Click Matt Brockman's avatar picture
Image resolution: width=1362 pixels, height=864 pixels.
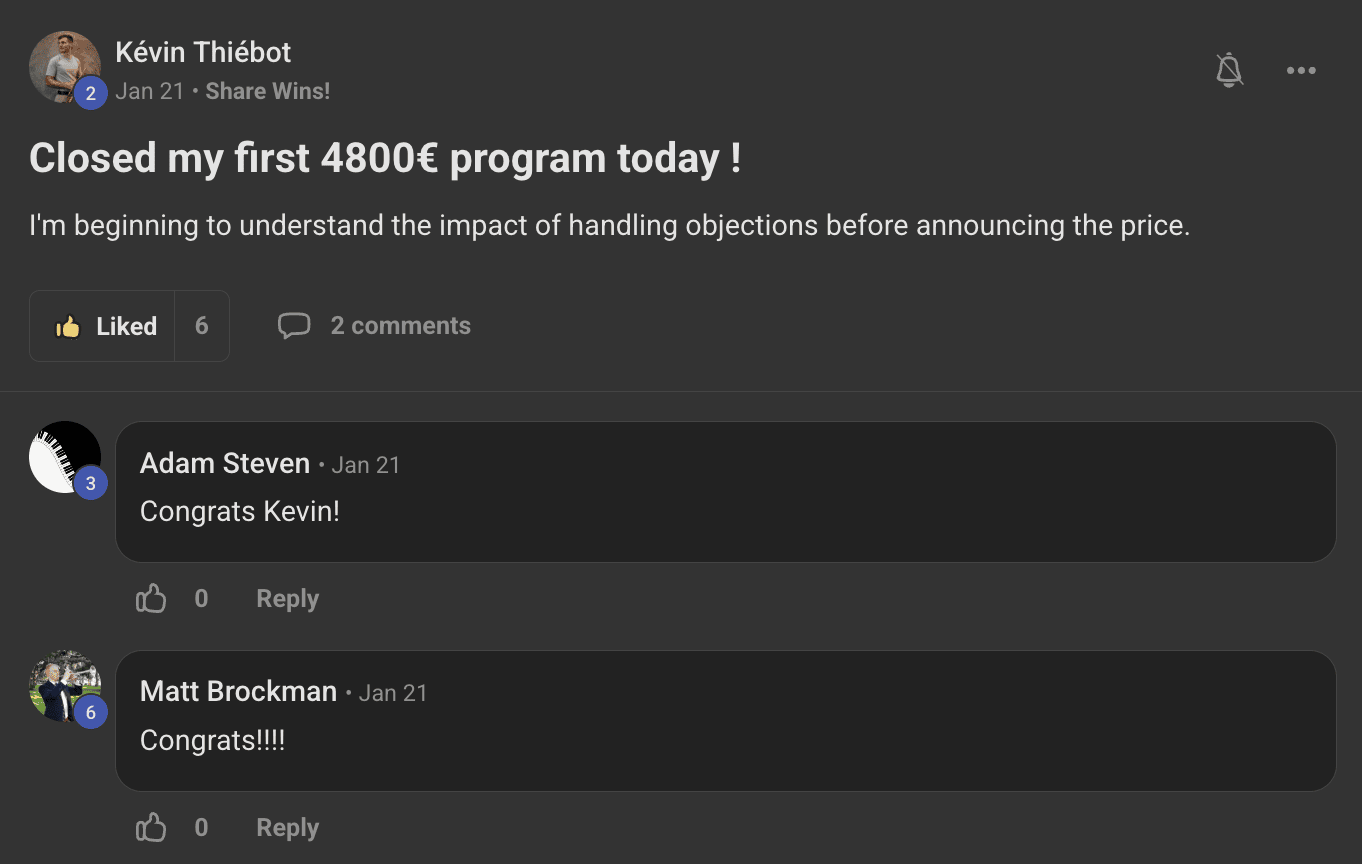(x=62, y=684)
